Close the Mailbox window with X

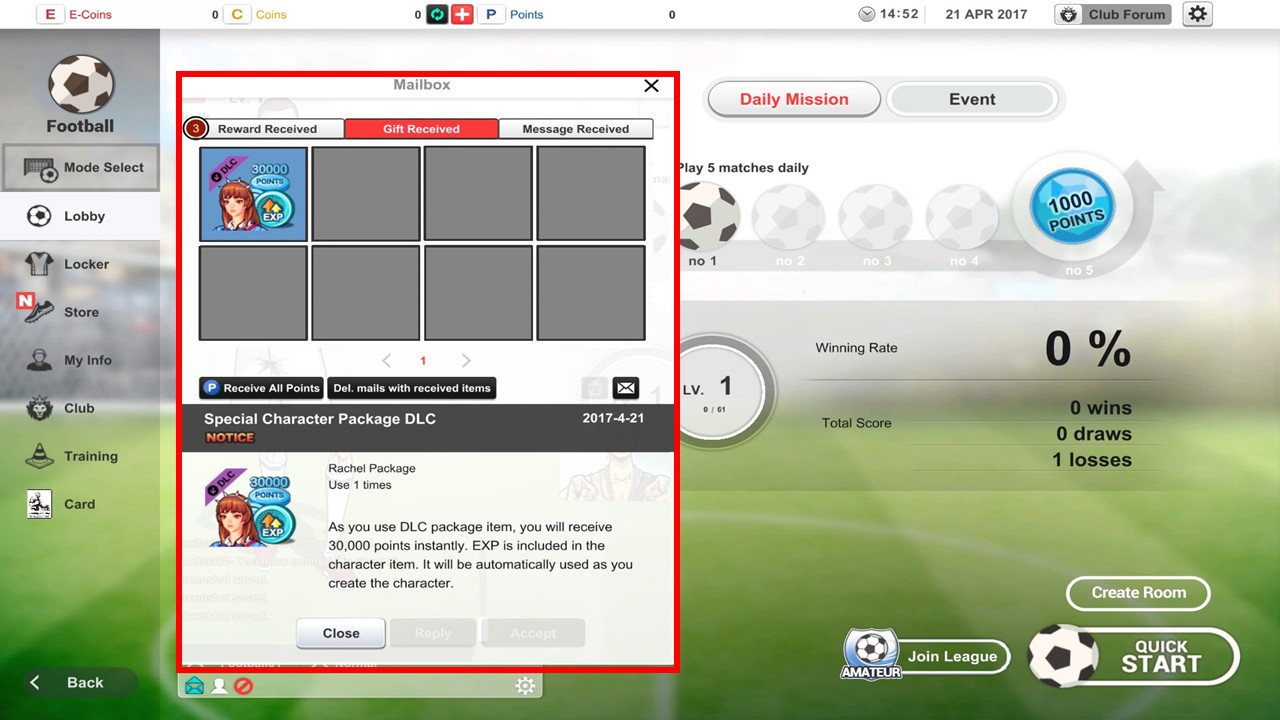tap(651, 86)
